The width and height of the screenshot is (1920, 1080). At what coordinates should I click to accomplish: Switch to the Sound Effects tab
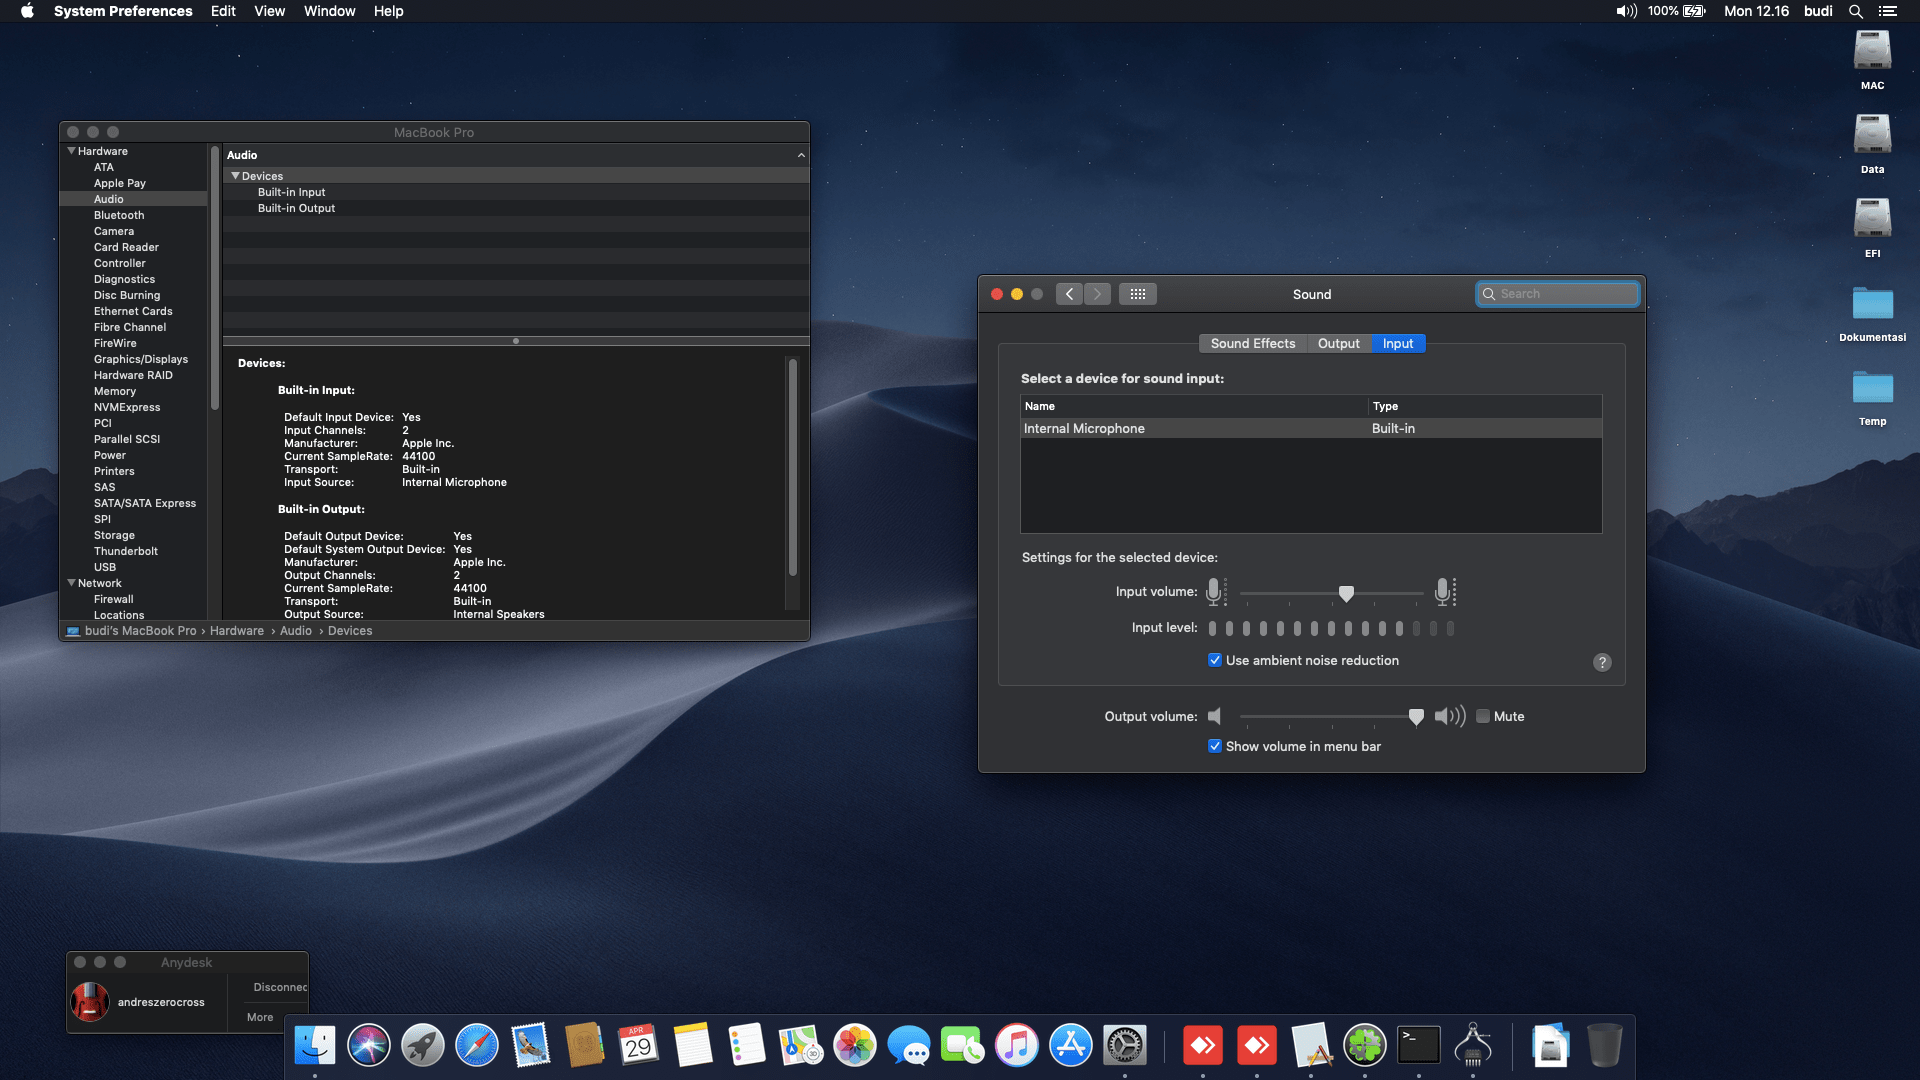coord(1252,343)
